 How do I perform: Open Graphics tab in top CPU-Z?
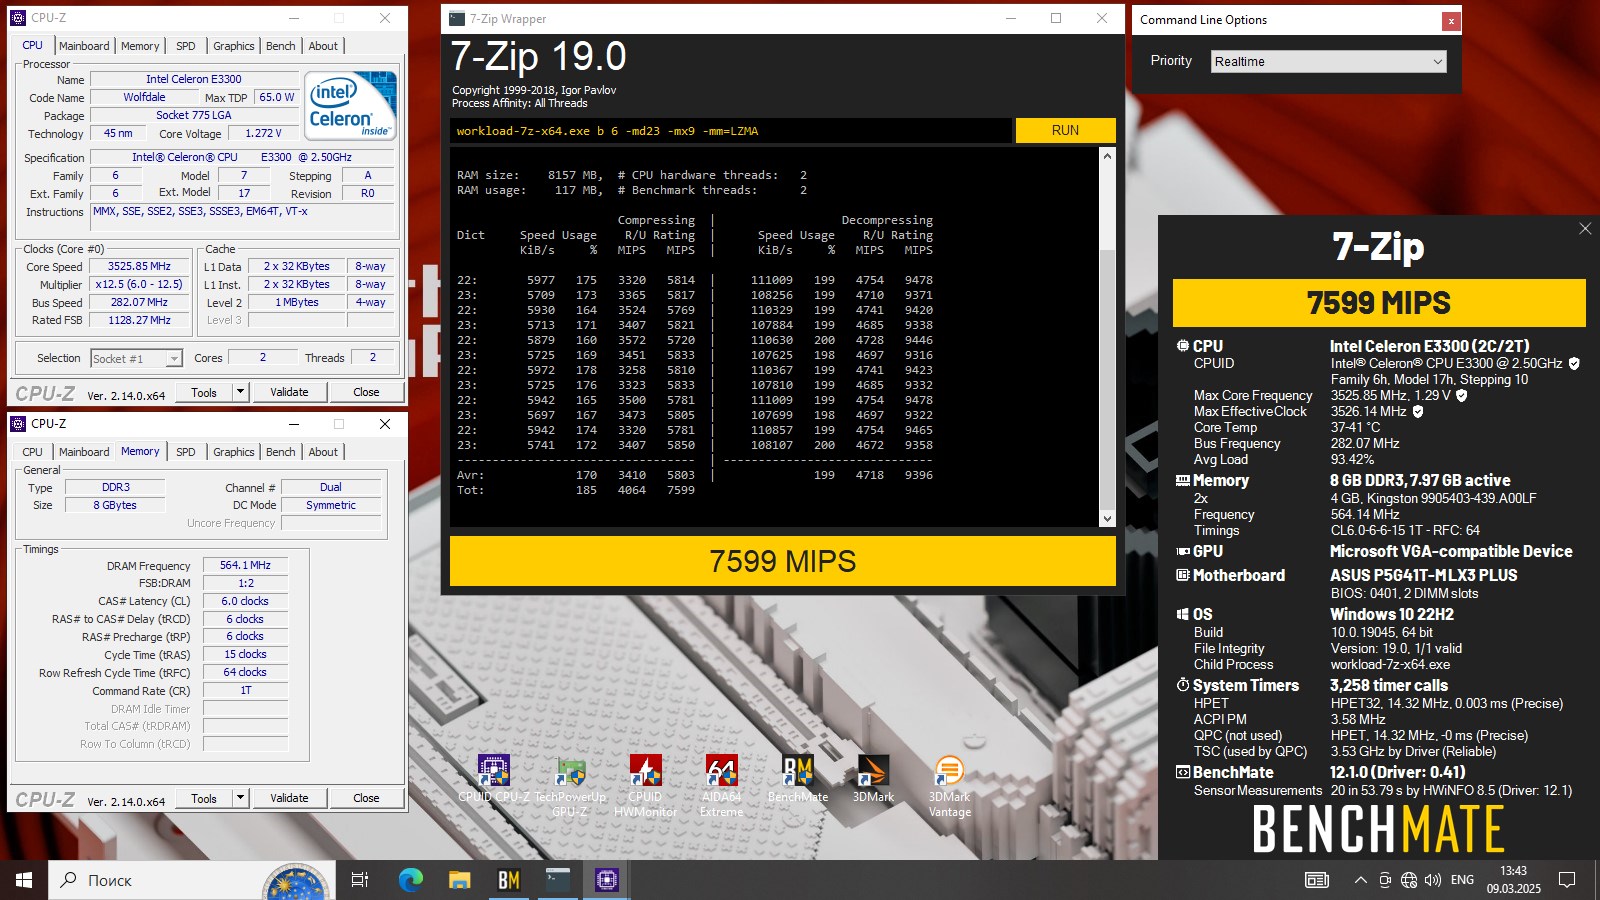(233, 46)
